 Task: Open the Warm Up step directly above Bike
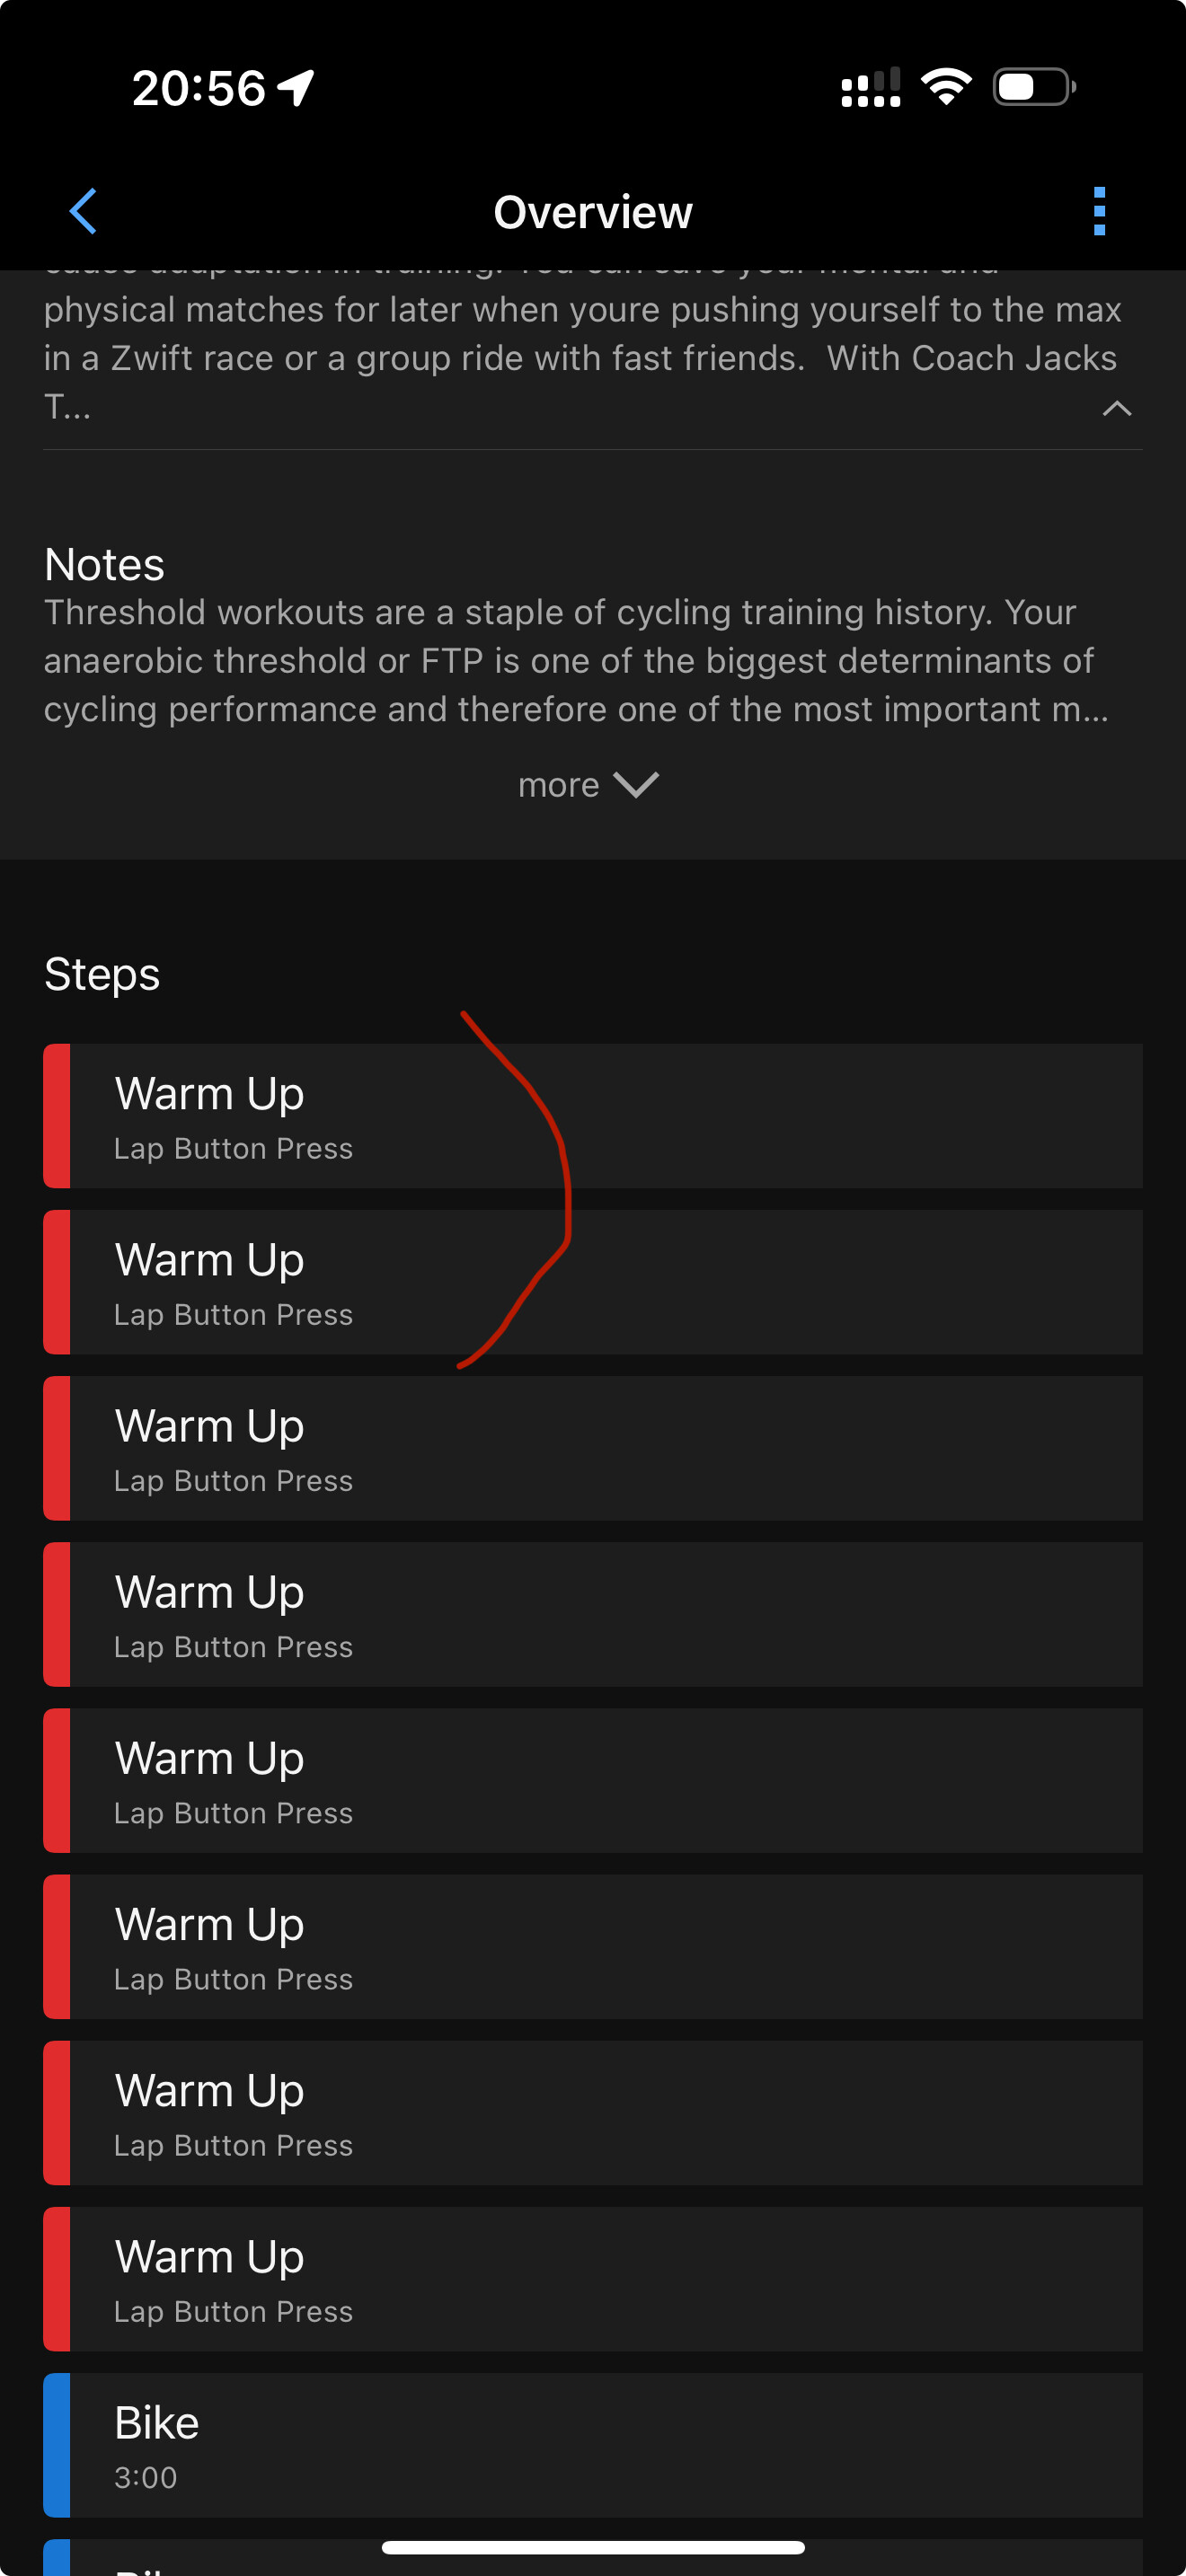592,2279
